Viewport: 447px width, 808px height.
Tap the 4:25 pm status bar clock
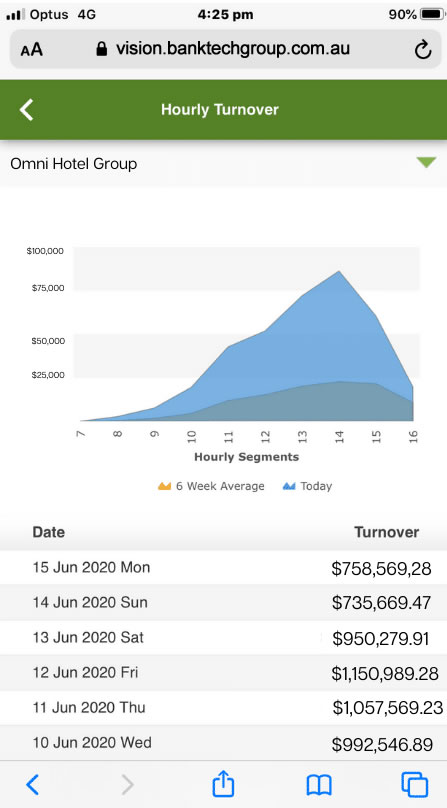(225, 14)
